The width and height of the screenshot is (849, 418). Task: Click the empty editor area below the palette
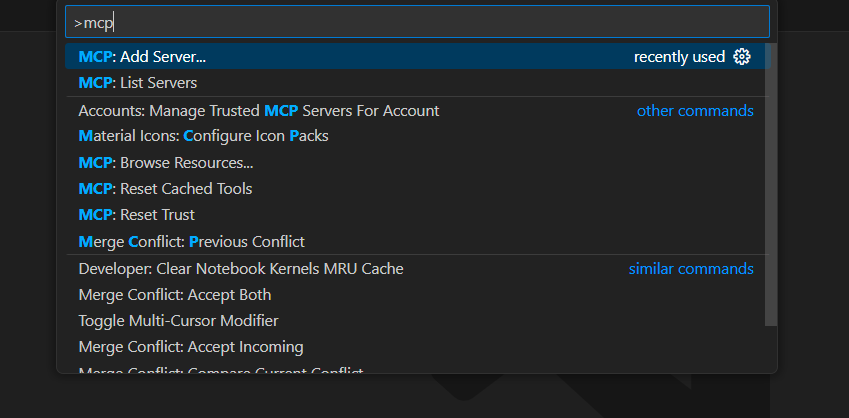click(200, 398)
